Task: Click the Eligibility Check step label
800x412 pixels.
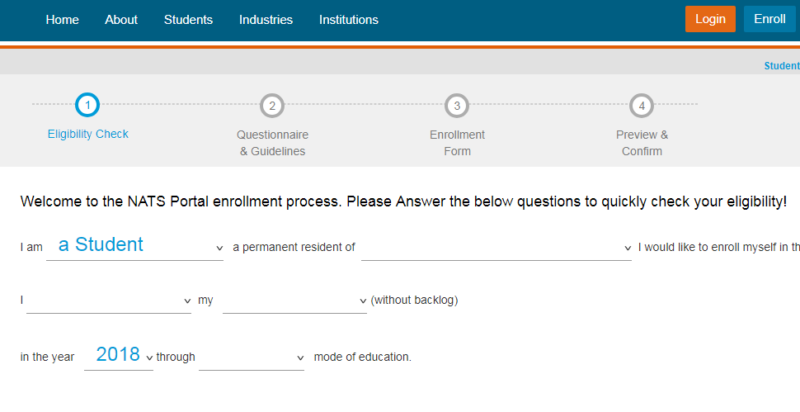Action: (x=88, y=134)
